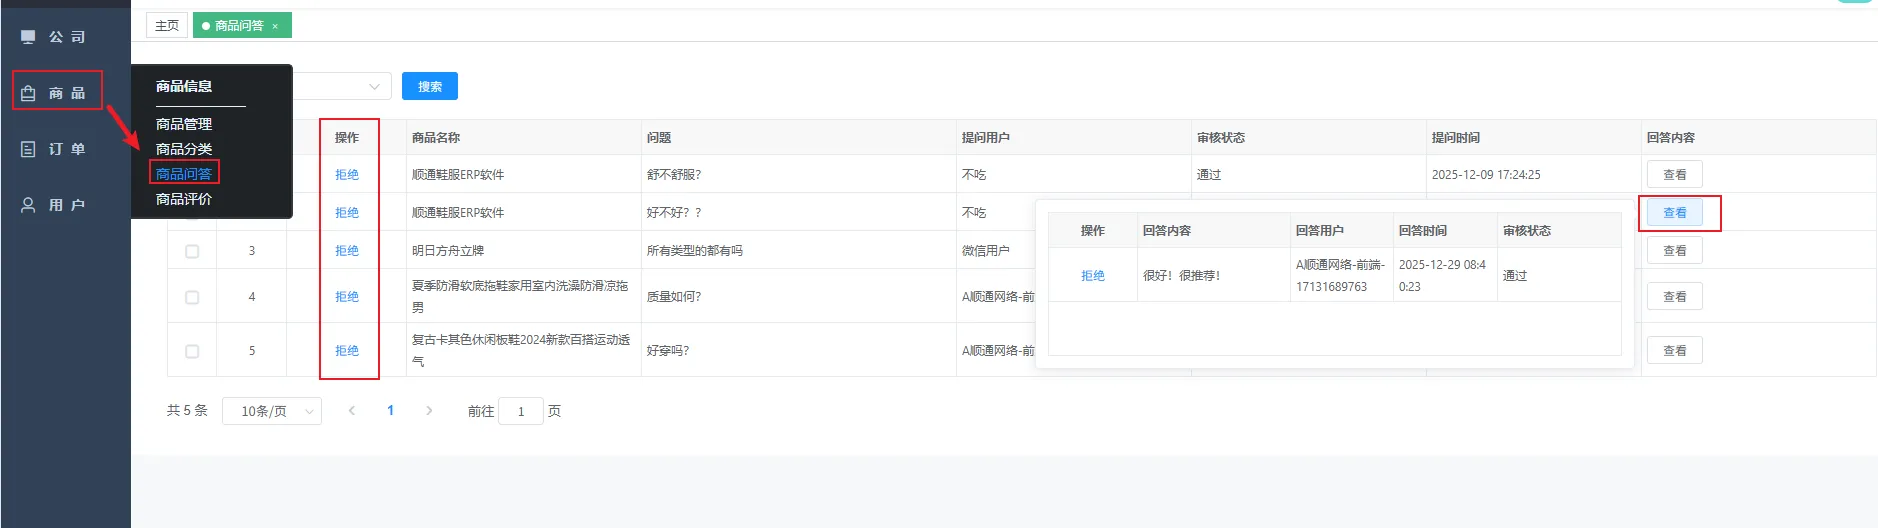Click 查看 button in the first row
The height and width of the screenshot is (528, 1878).
pos(1674,175)
